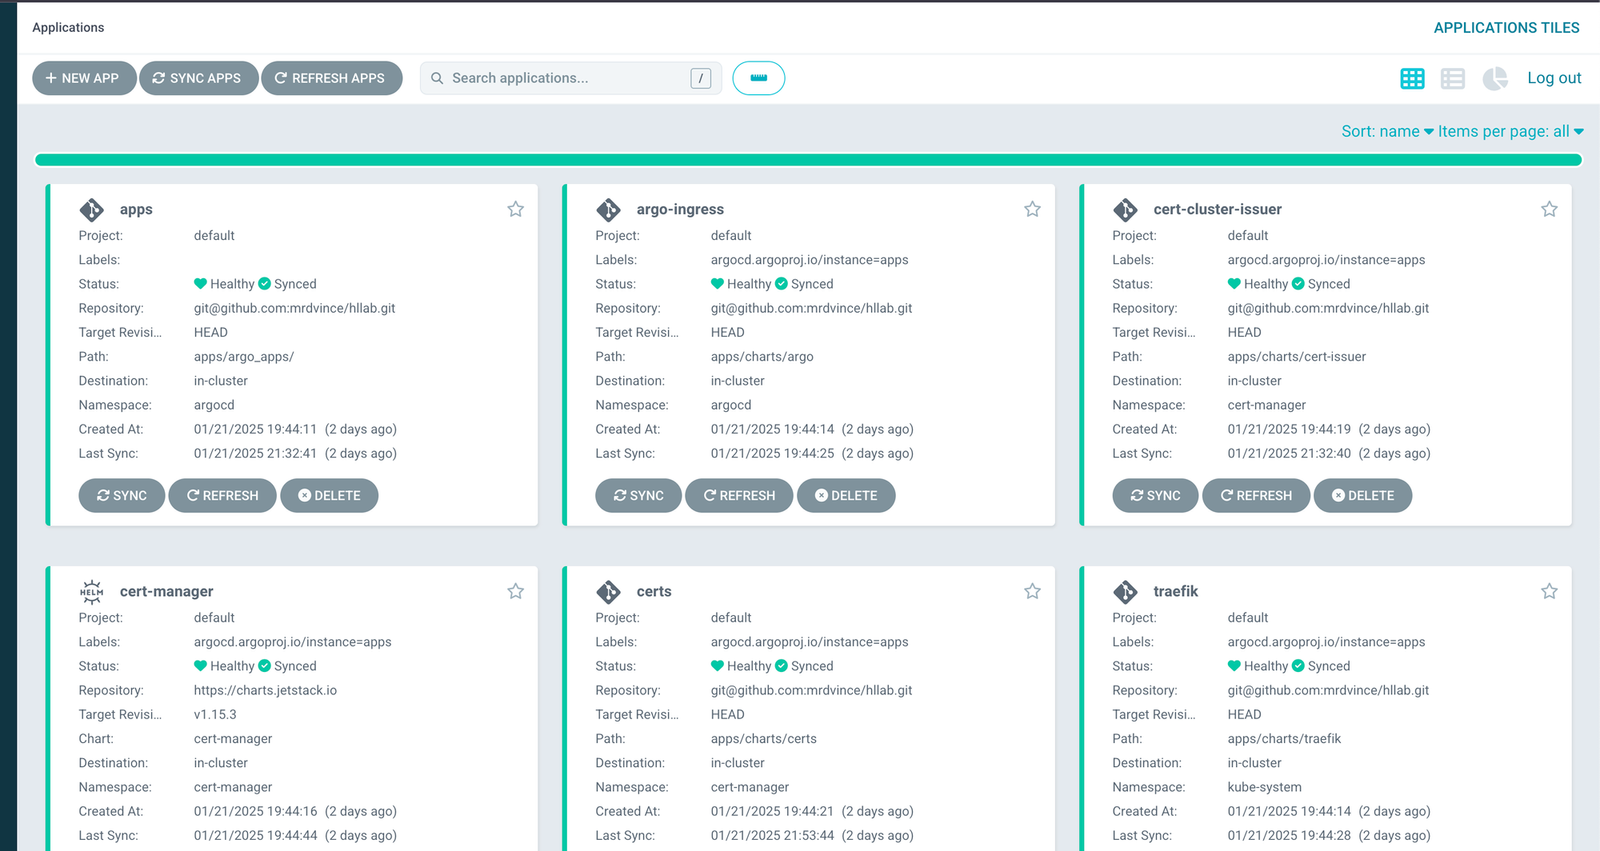This screenshot has width=1600, height=851.
Task: Click the git icon on argo-ingress tile
Action: point(609,209)
